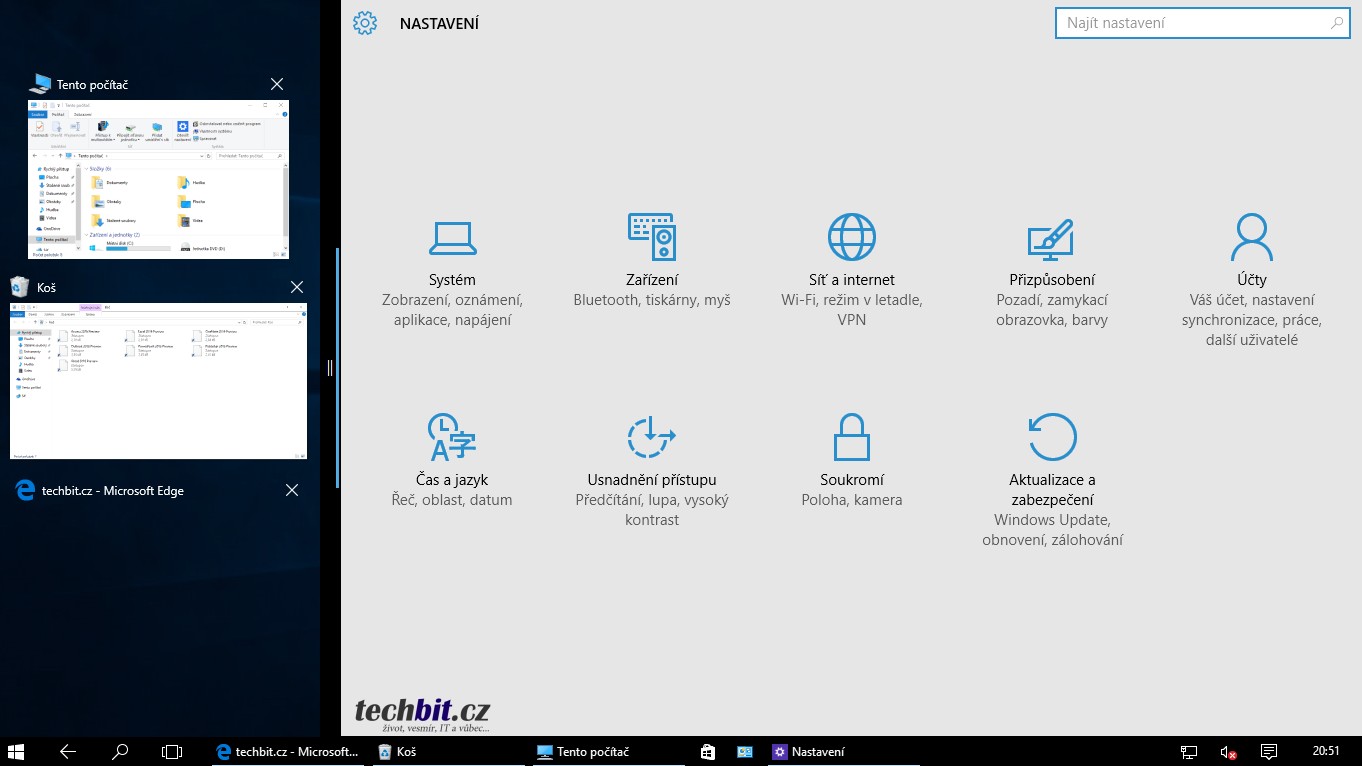Open the Store icon in taskbar
1362x766 pixels.
coord(708,751)
